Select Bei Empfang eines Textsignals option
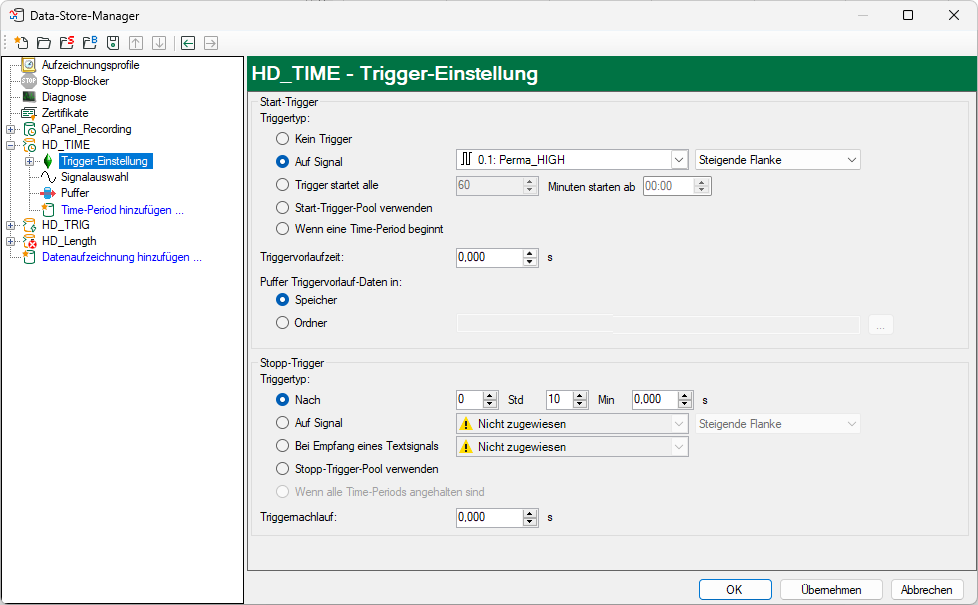Image resolution: width=978 pixels, height=605 pixels. [x=283, y=446]
